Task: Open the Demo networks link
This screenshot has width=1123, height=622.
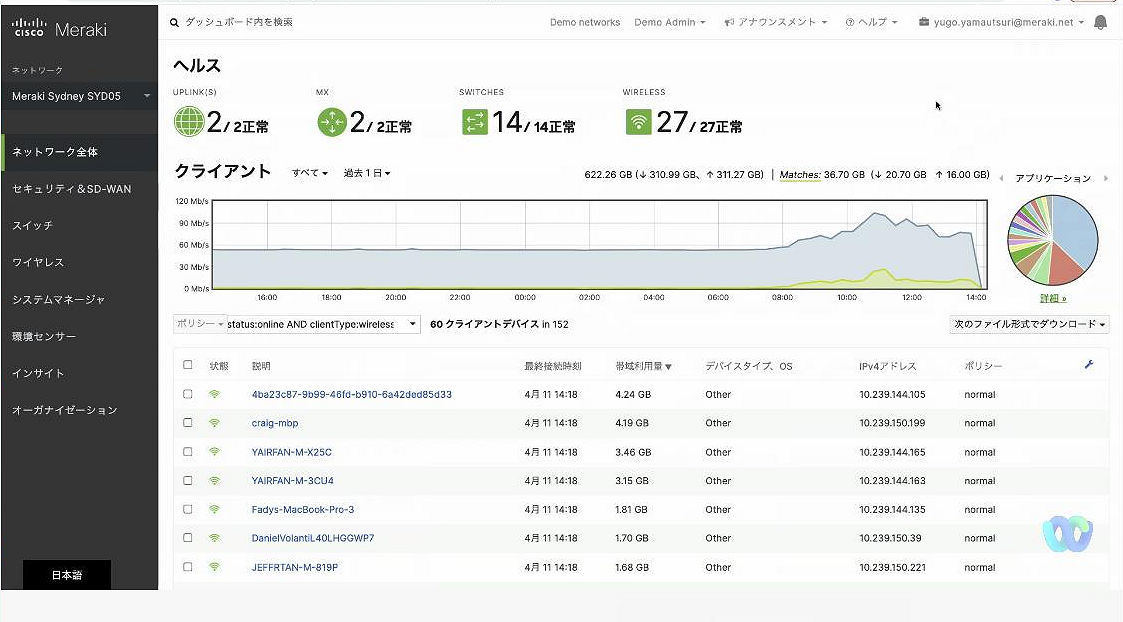Action: (584, 22)
